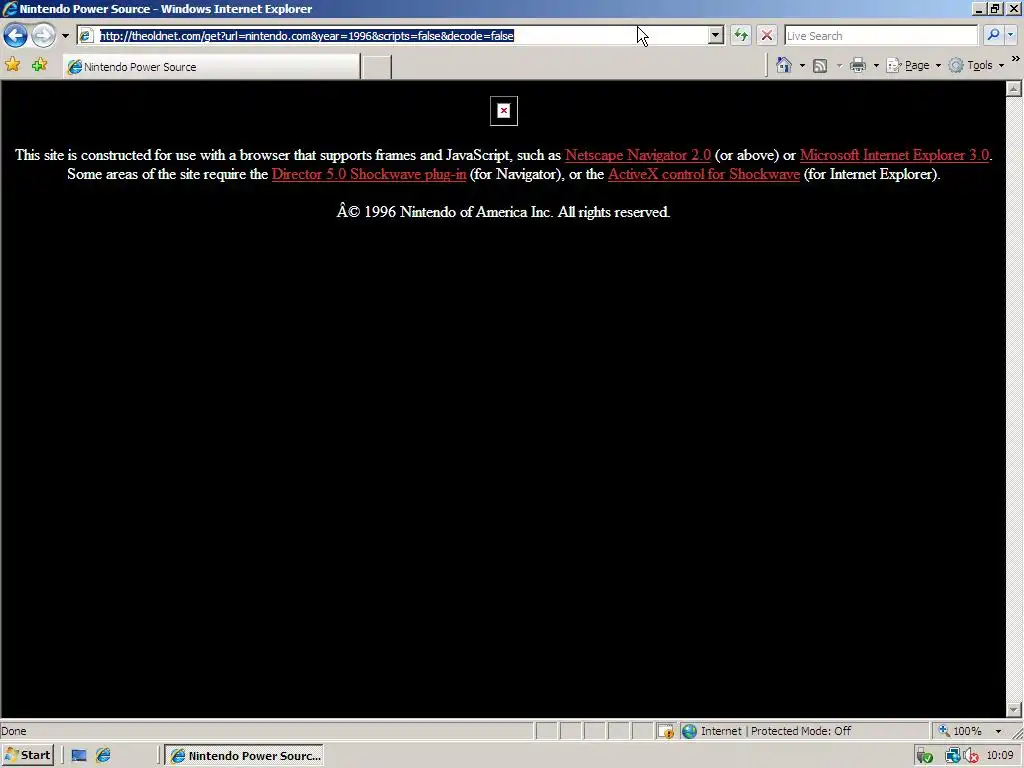Expand the Home button dropdown arrow

pos(803,65)
